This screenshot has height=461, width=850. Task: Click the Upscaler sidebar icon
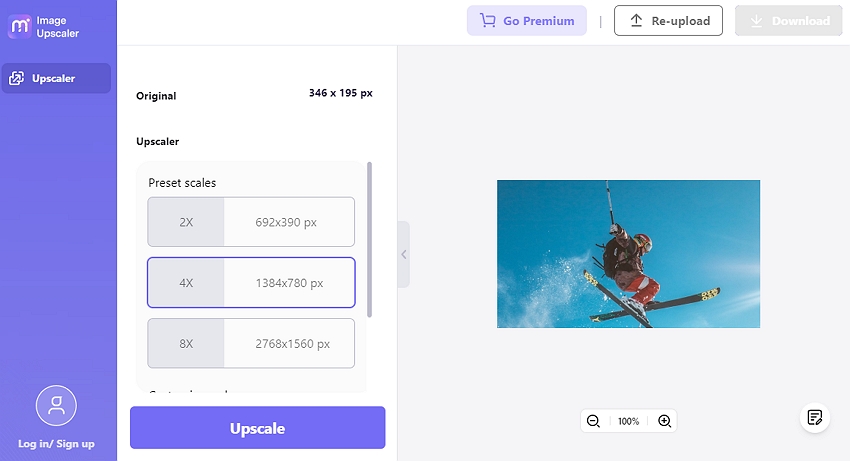click(x=17, y=78)
